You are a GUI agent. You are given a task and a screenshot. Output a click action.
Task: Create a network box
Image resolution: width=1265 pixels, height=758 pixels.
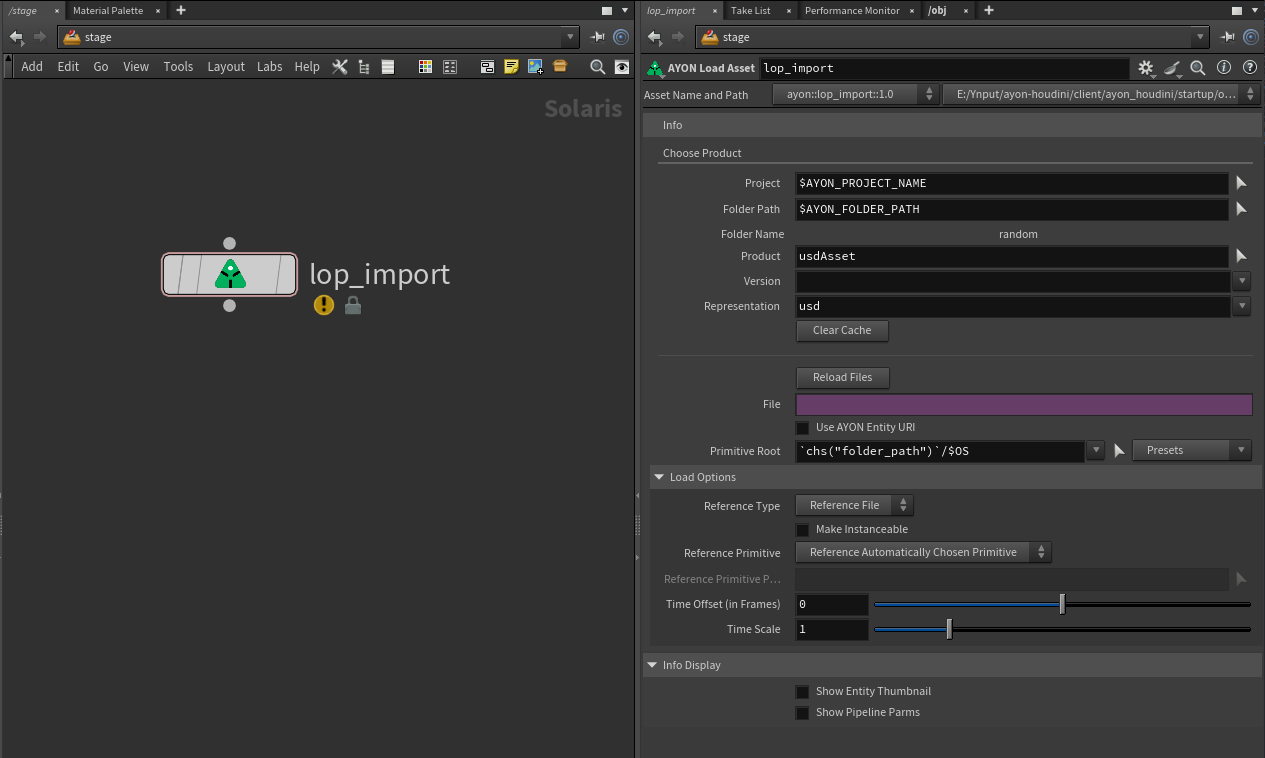click(487, 67)
